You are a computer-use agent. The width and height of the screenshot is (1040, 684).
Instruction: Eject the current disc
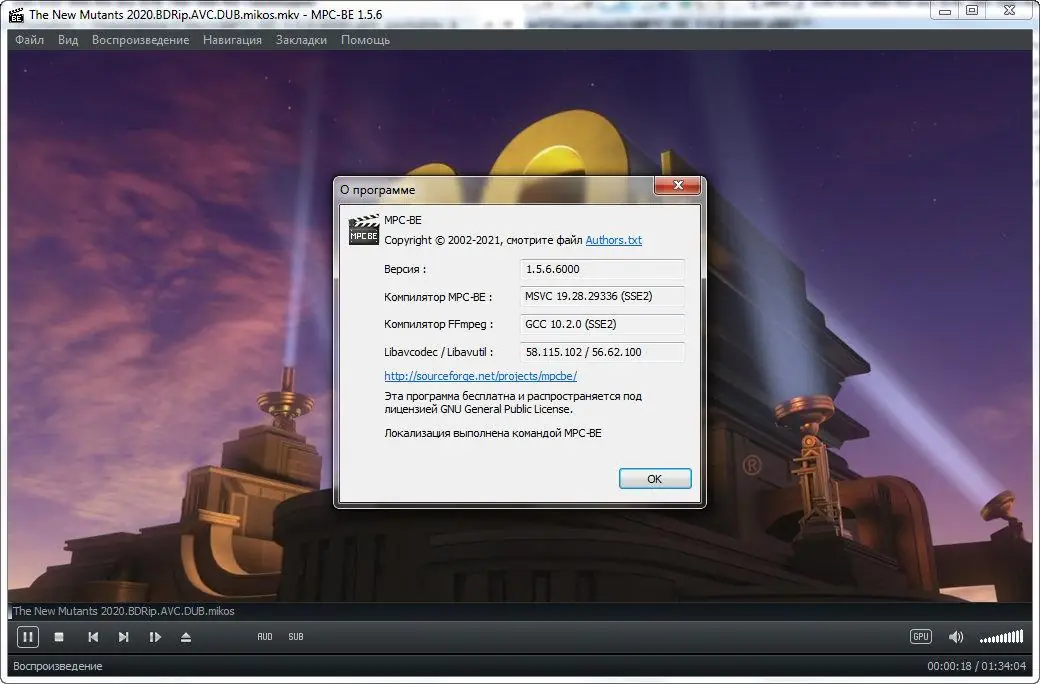click(x=186, y=636)
